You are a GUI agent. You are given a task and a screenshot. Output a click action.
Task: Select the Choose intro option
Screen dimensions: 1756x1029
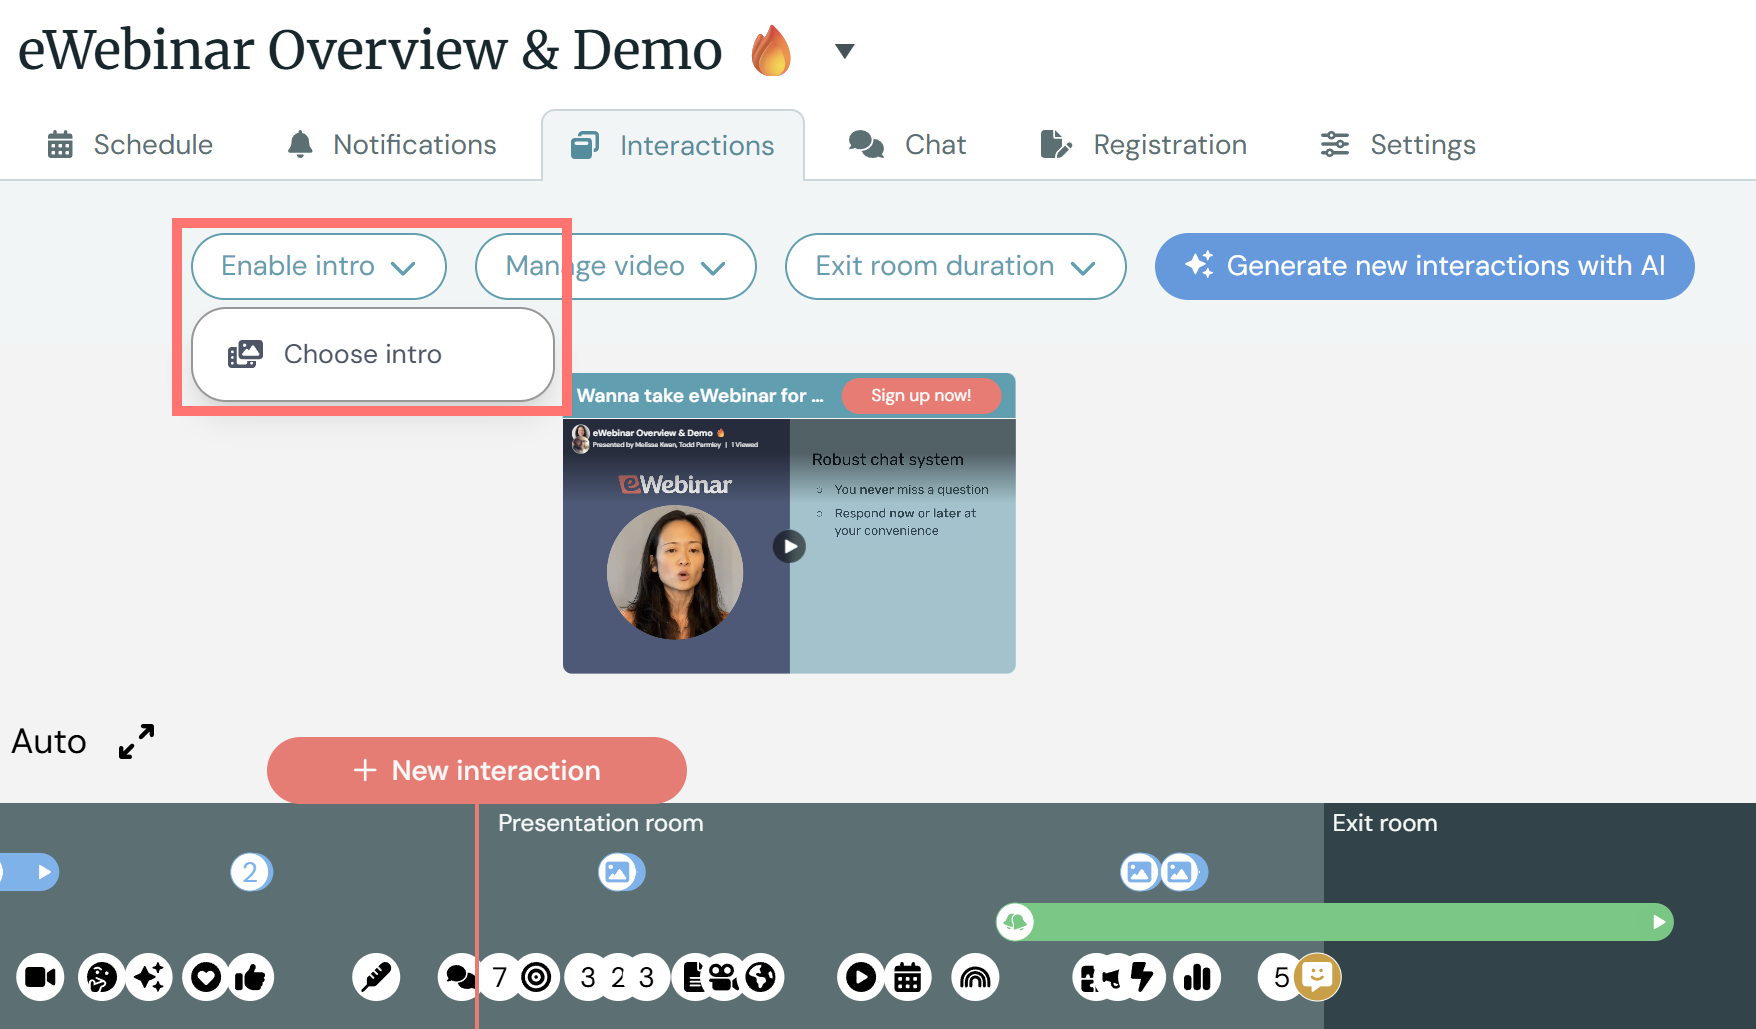(x=372, y=354)
